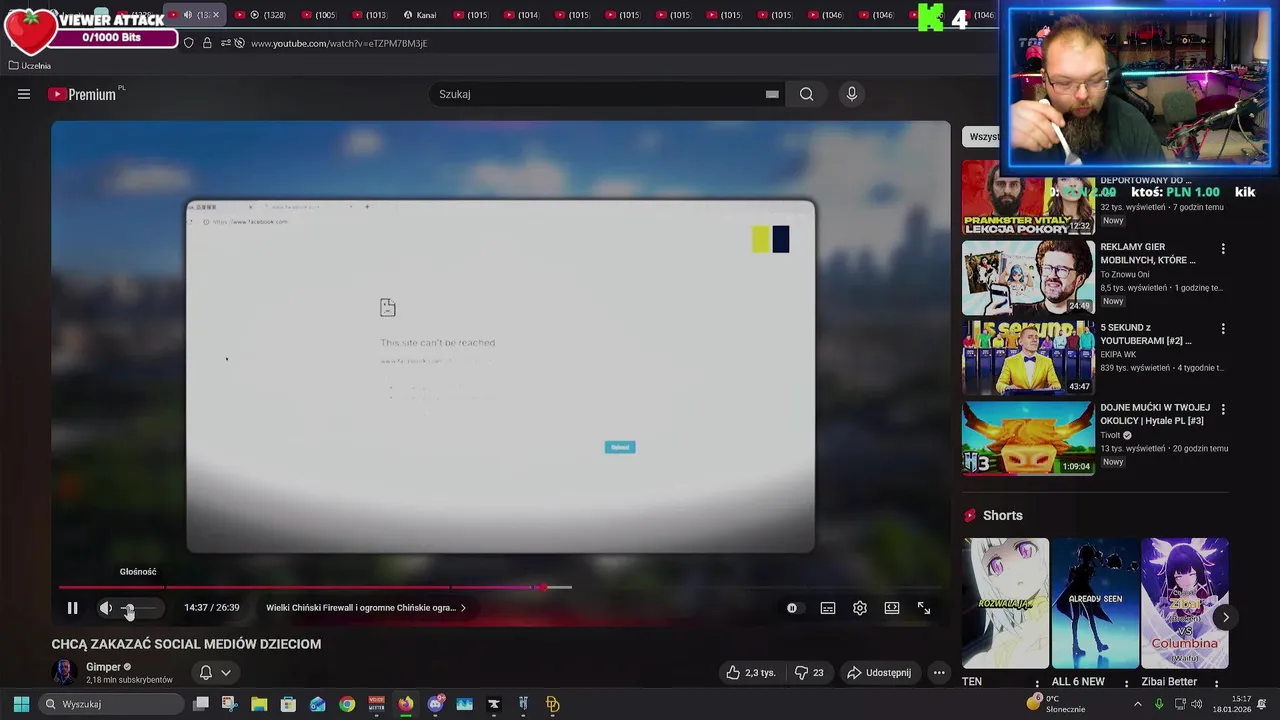Open the system tray volume icon
The height and width of the screenshot is (720, 1280).
coord(1199,704)
